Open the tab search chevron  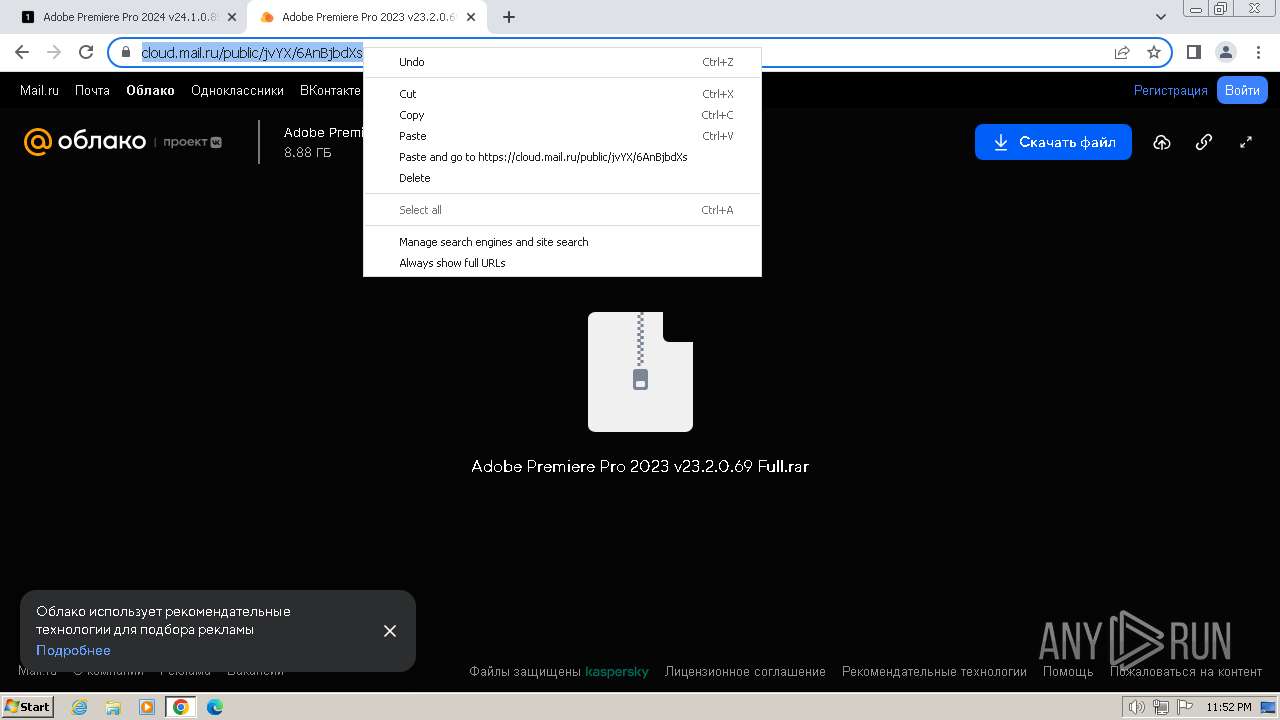point(1161,17)
